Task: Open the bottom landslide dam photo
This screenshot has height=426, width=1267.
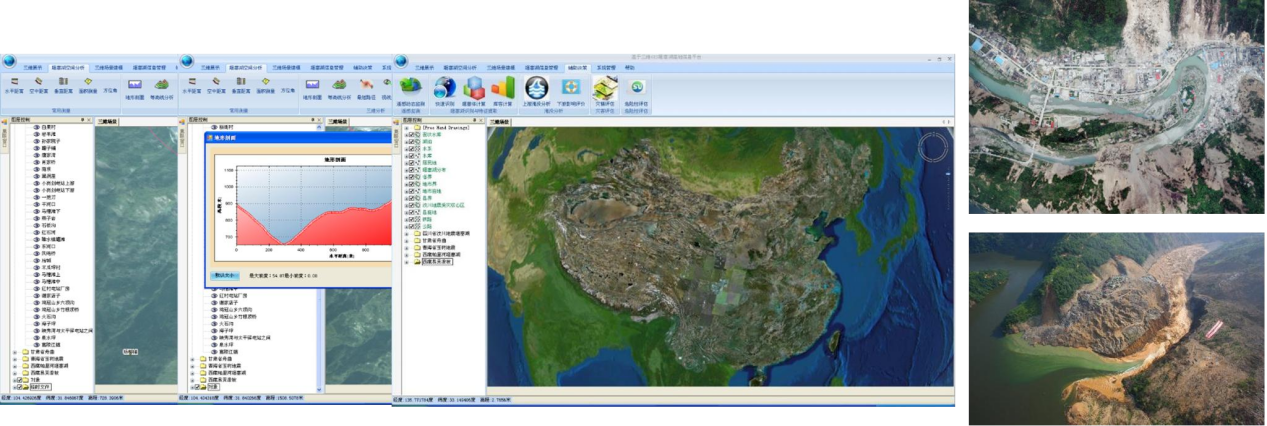Action: click(1116, 329)
